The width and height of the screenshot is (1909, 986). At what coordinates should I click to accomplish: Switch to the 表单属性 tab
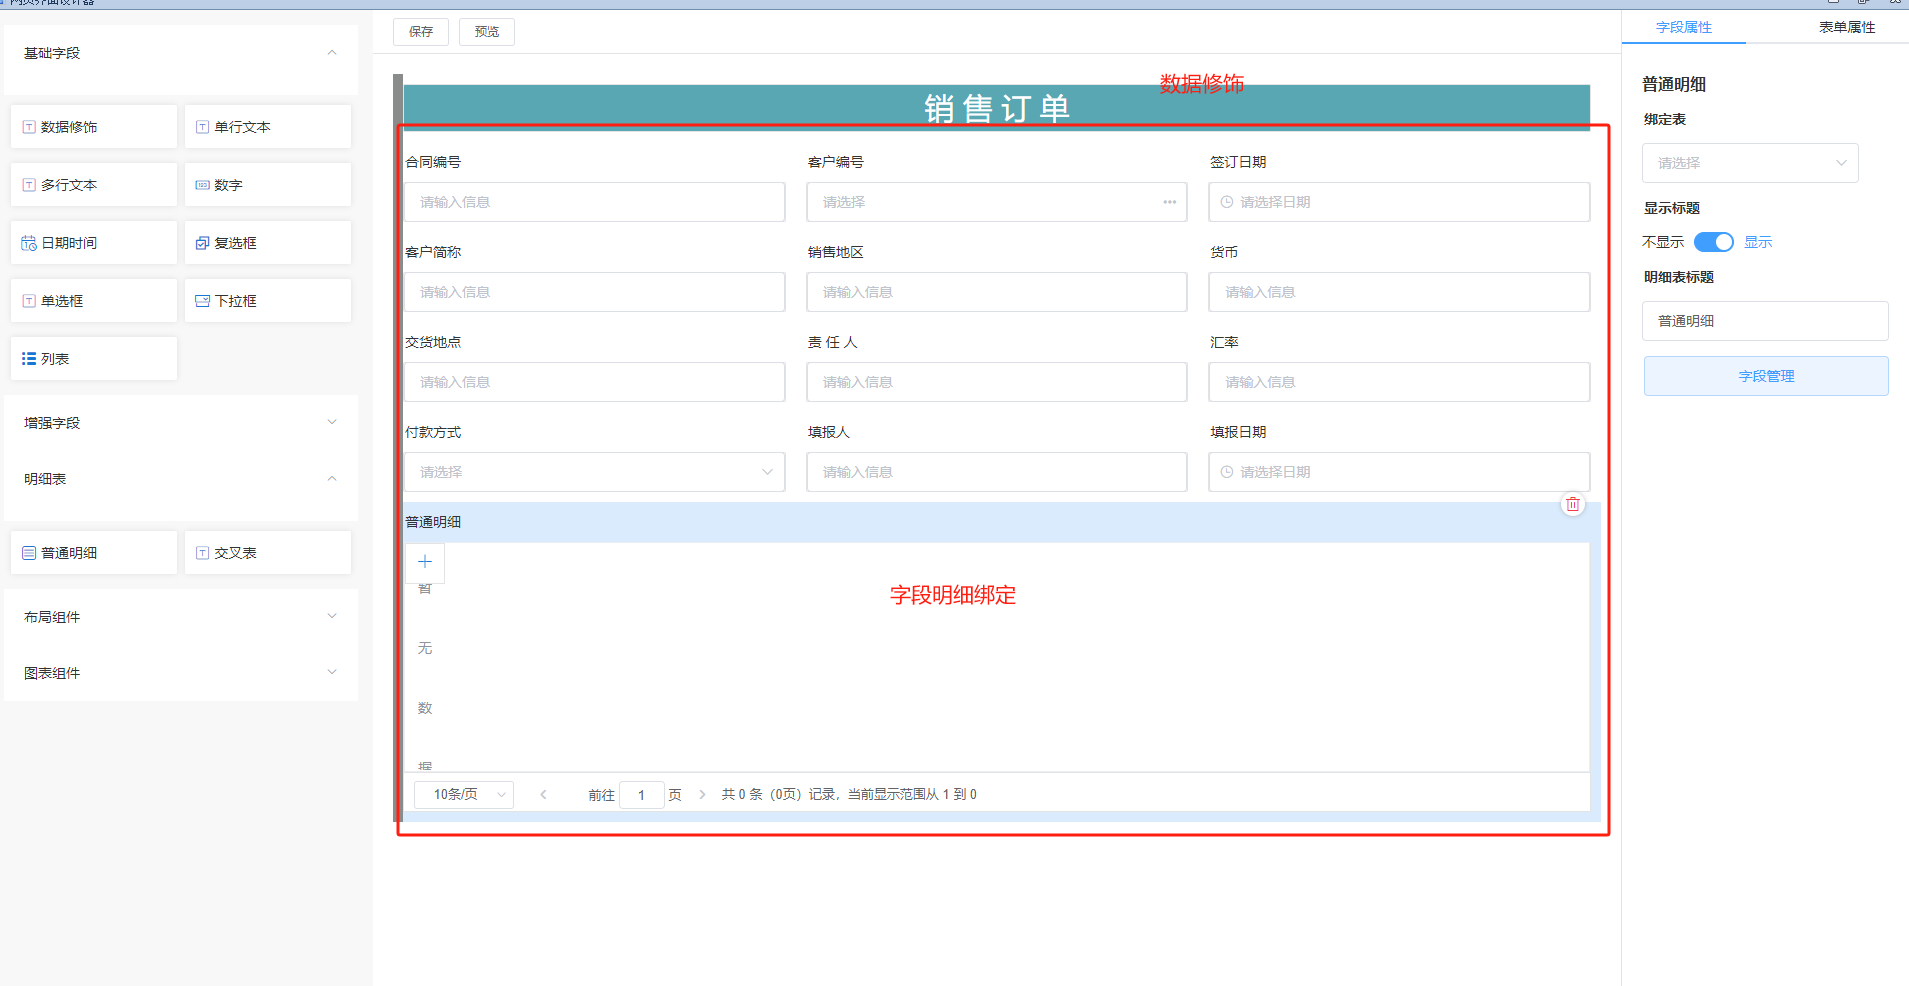[x=1846, y=27]
